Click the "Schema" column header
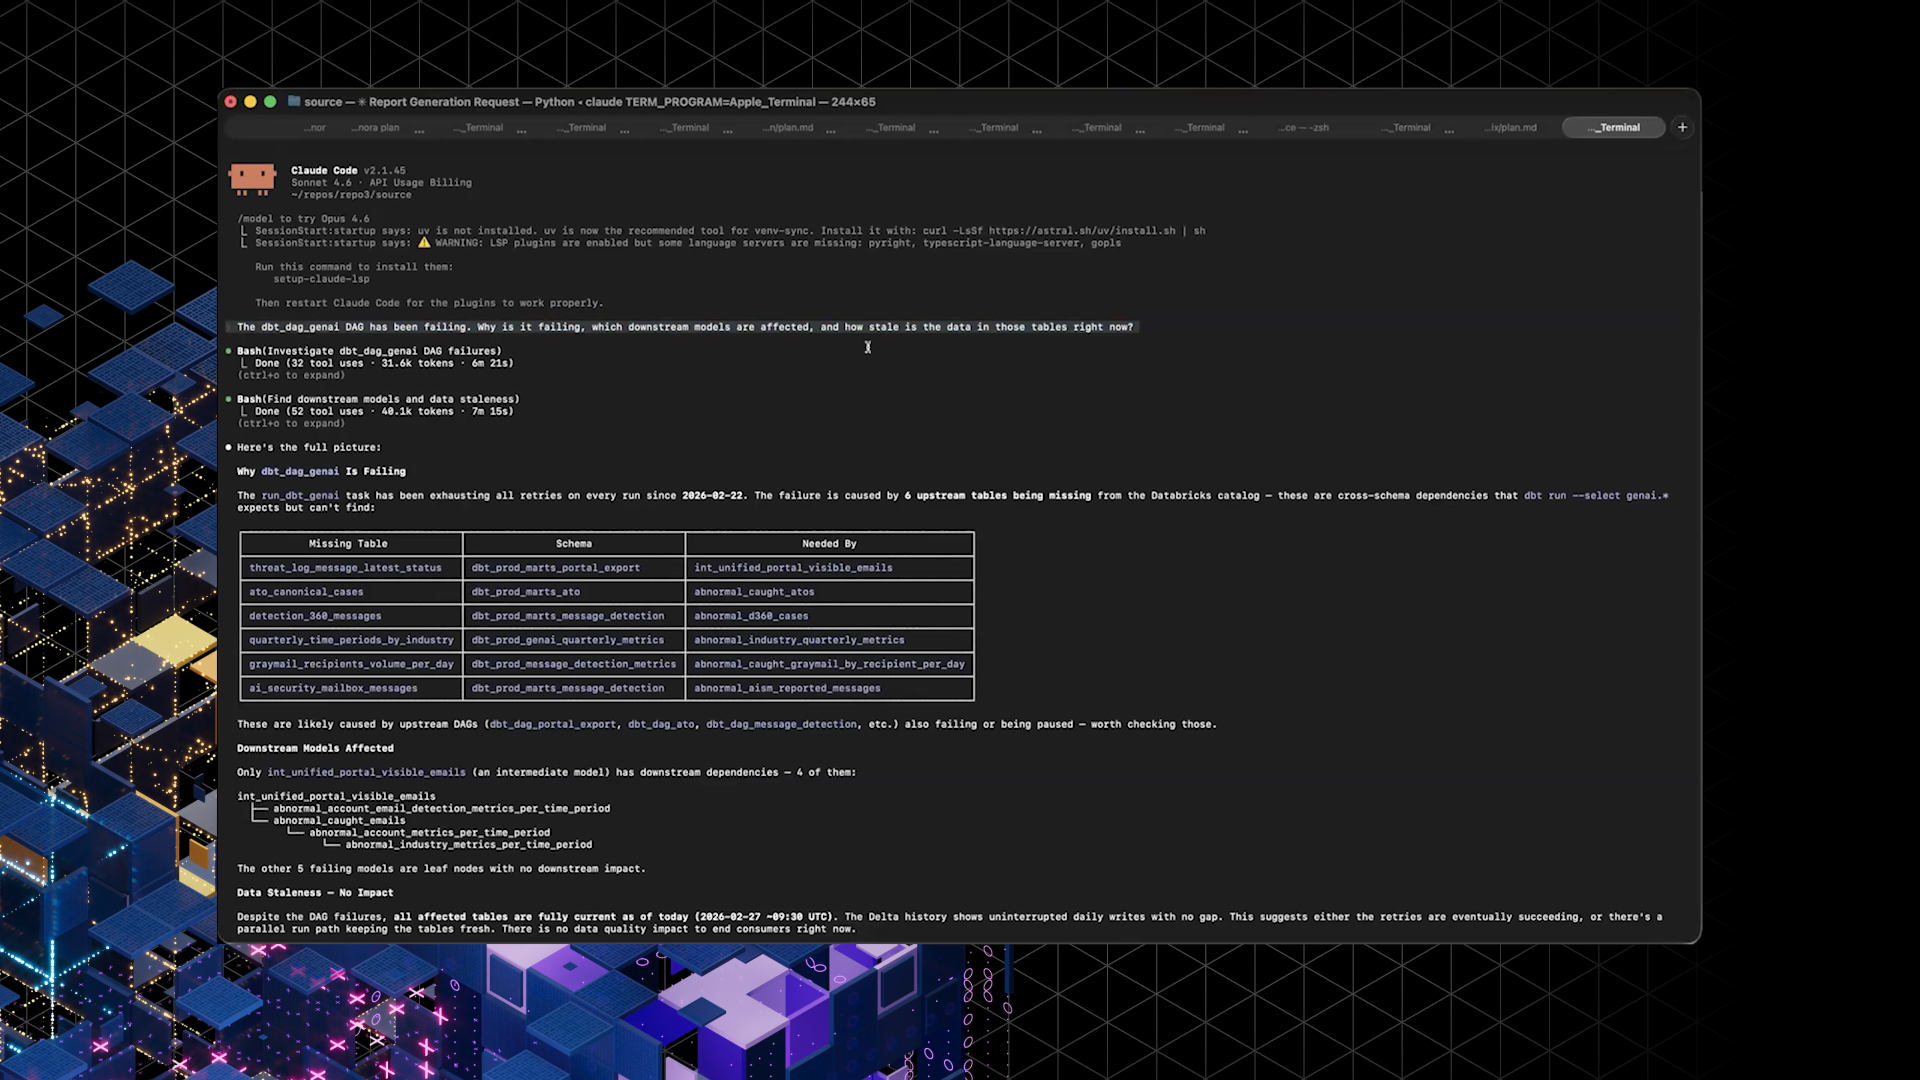 [x=574, y=544]
